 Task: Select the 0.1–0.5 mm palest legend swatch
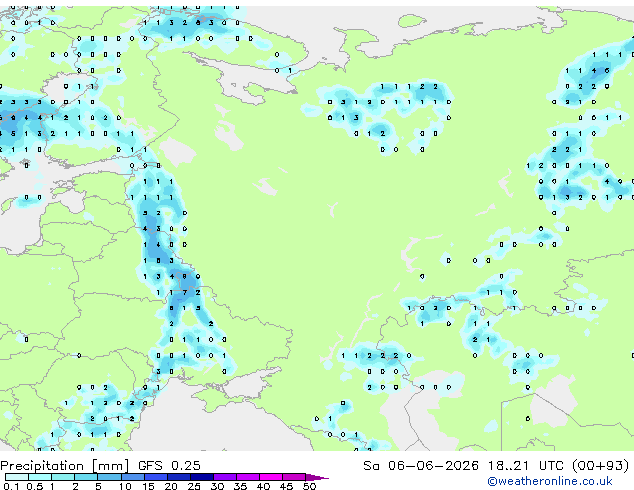tap(17, 477)
